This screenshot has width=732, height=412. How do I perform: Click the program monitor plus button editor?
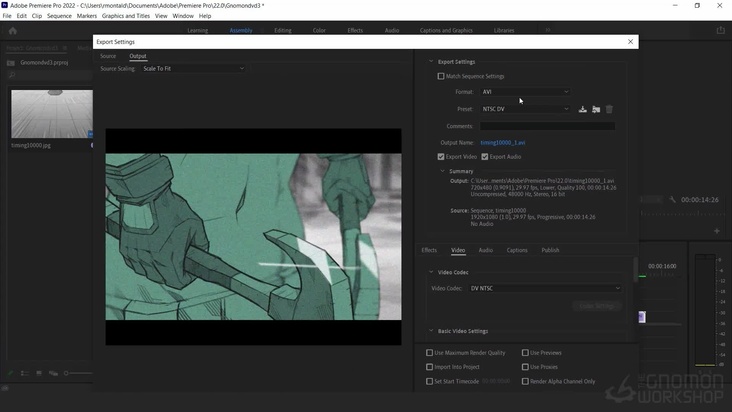point(717,231)
